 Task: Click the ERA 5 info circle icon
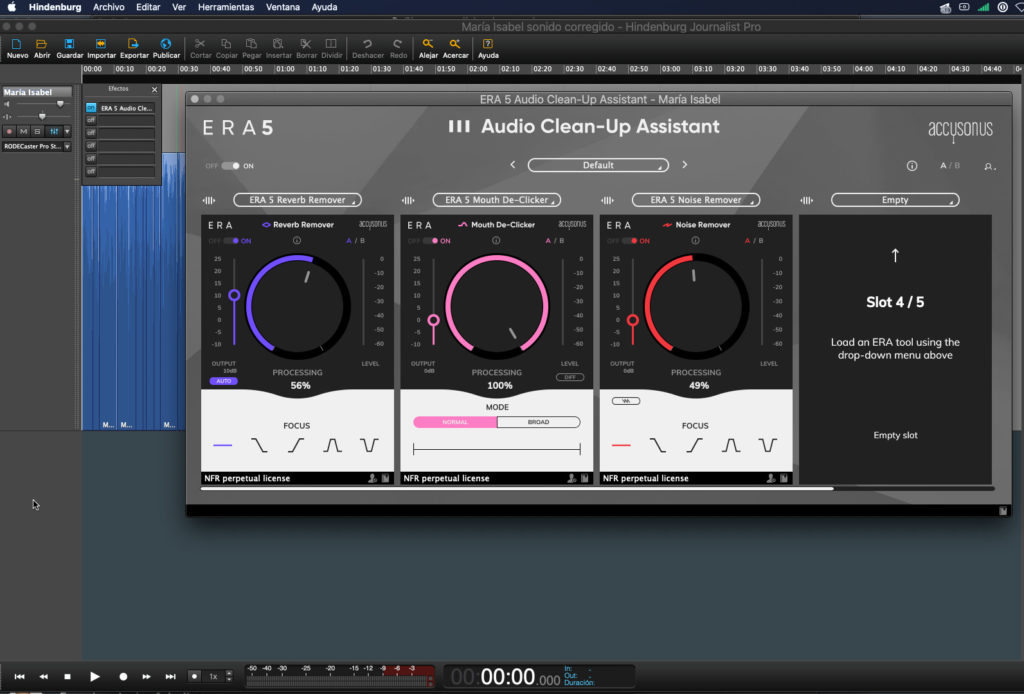pos(912,166)
